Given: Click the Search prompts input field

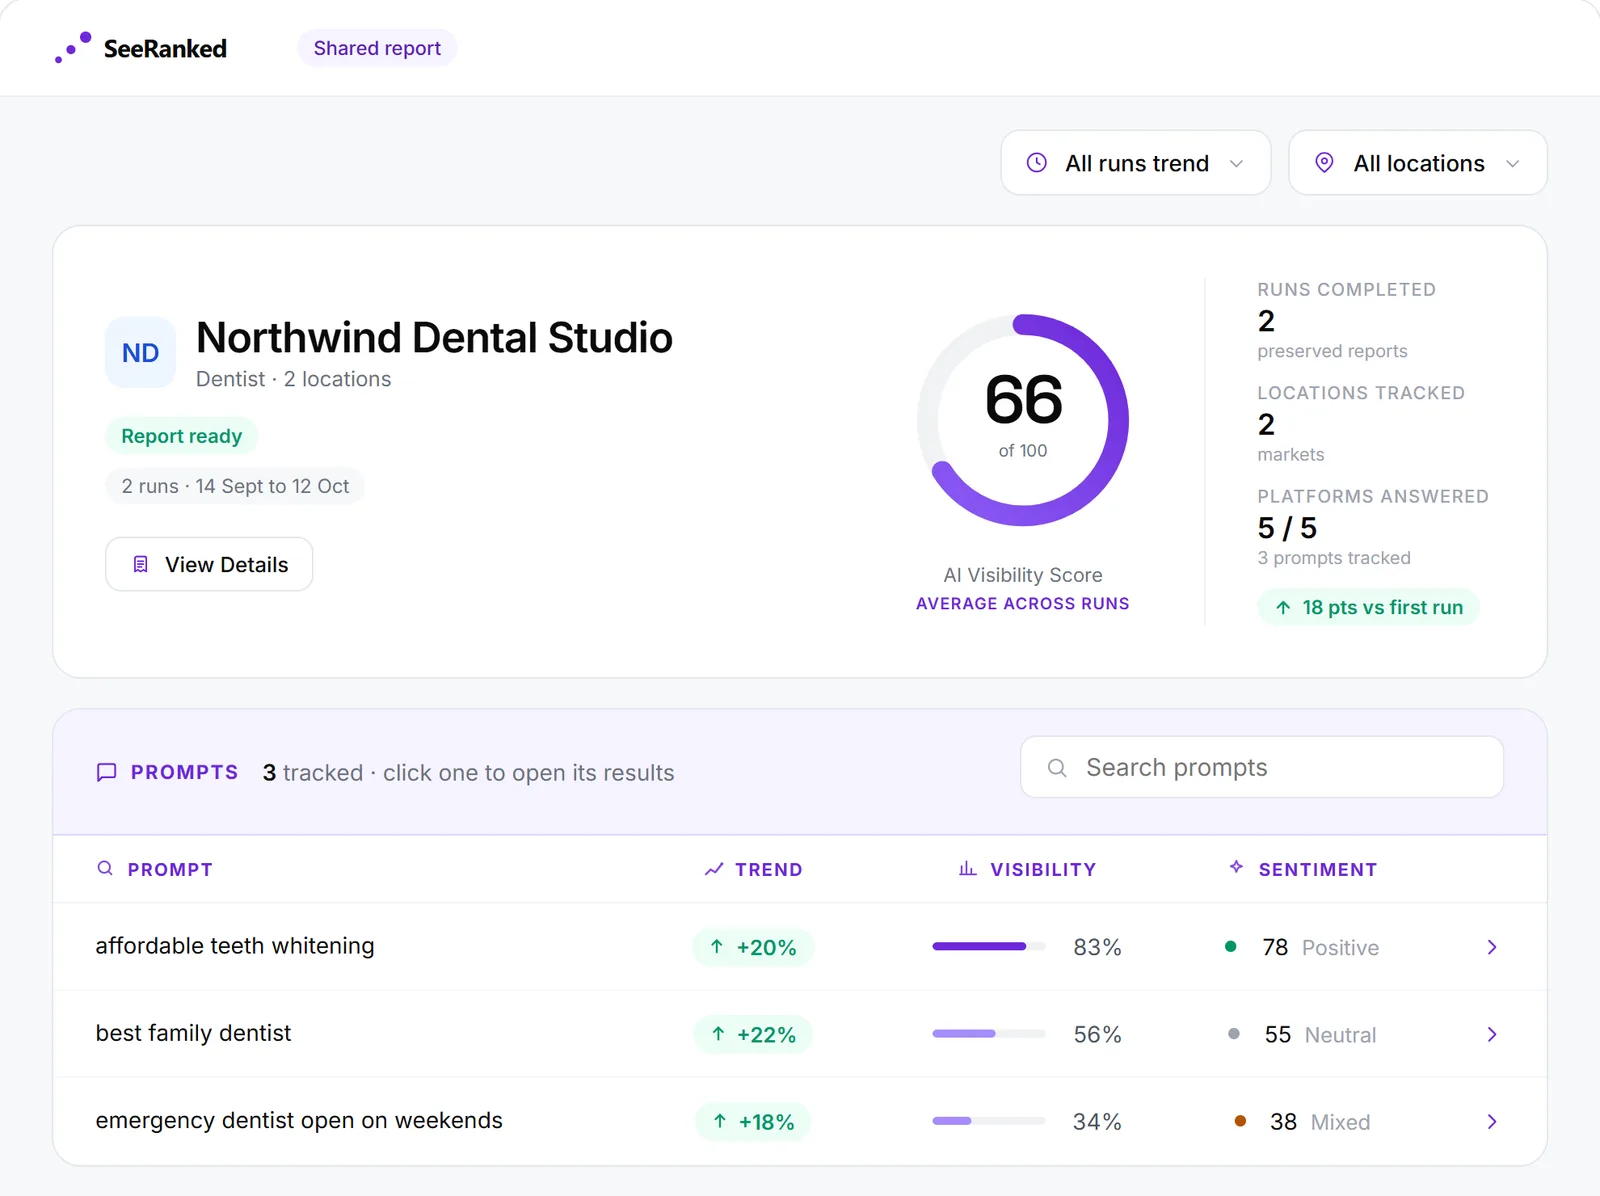Looking at the screenshot, I should (x=1262, y=767).
